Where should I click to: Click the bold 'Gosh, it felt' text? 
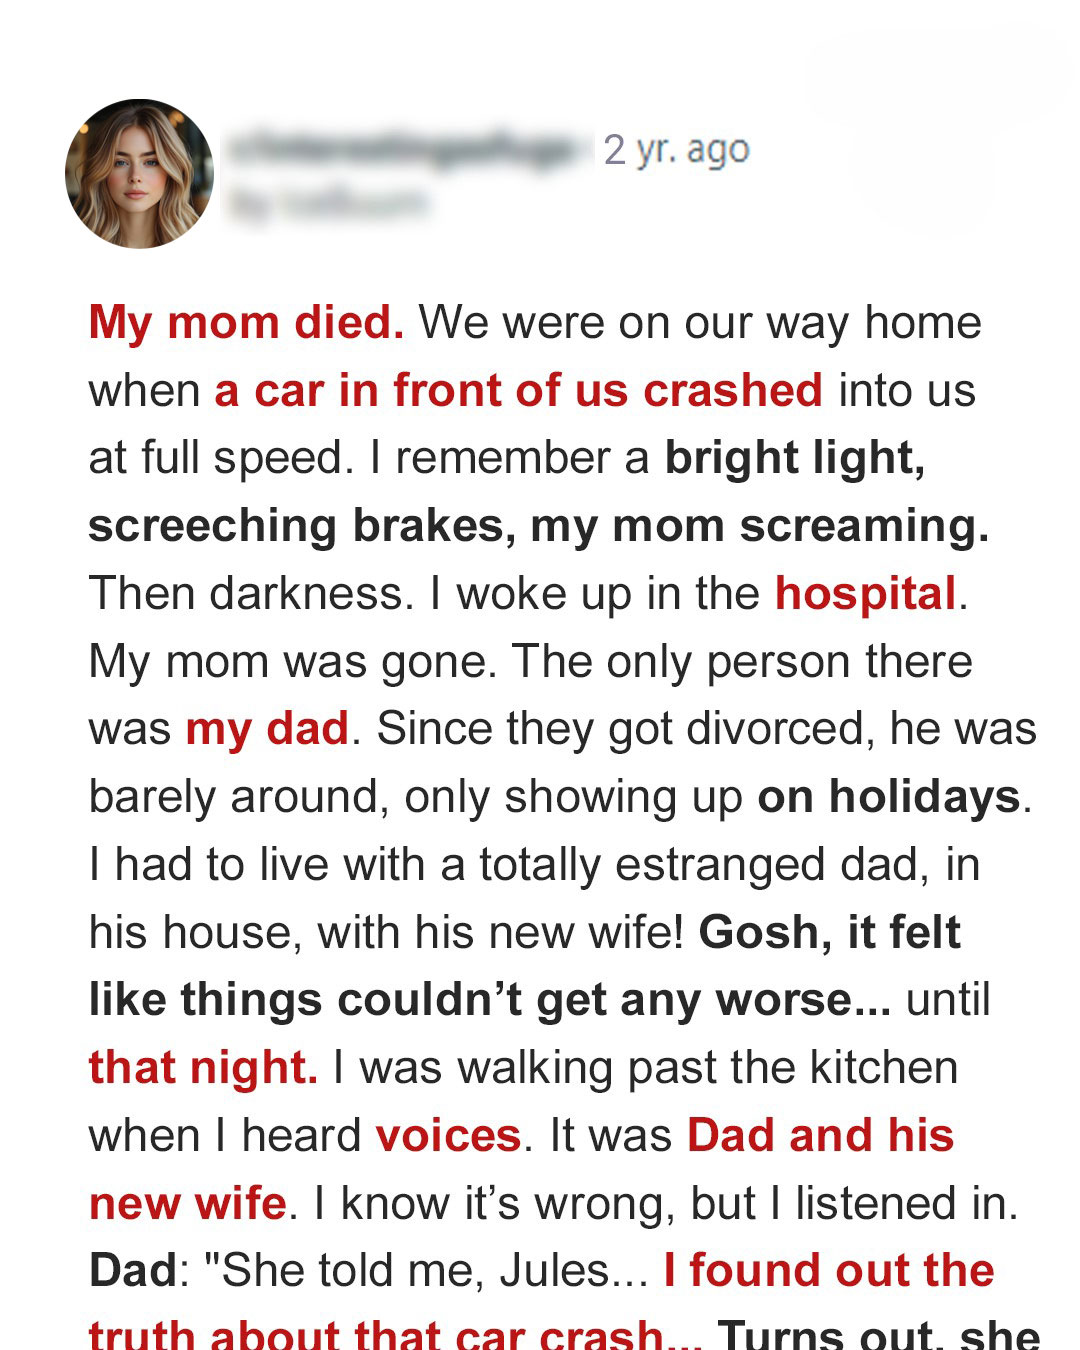coord(830,932)
